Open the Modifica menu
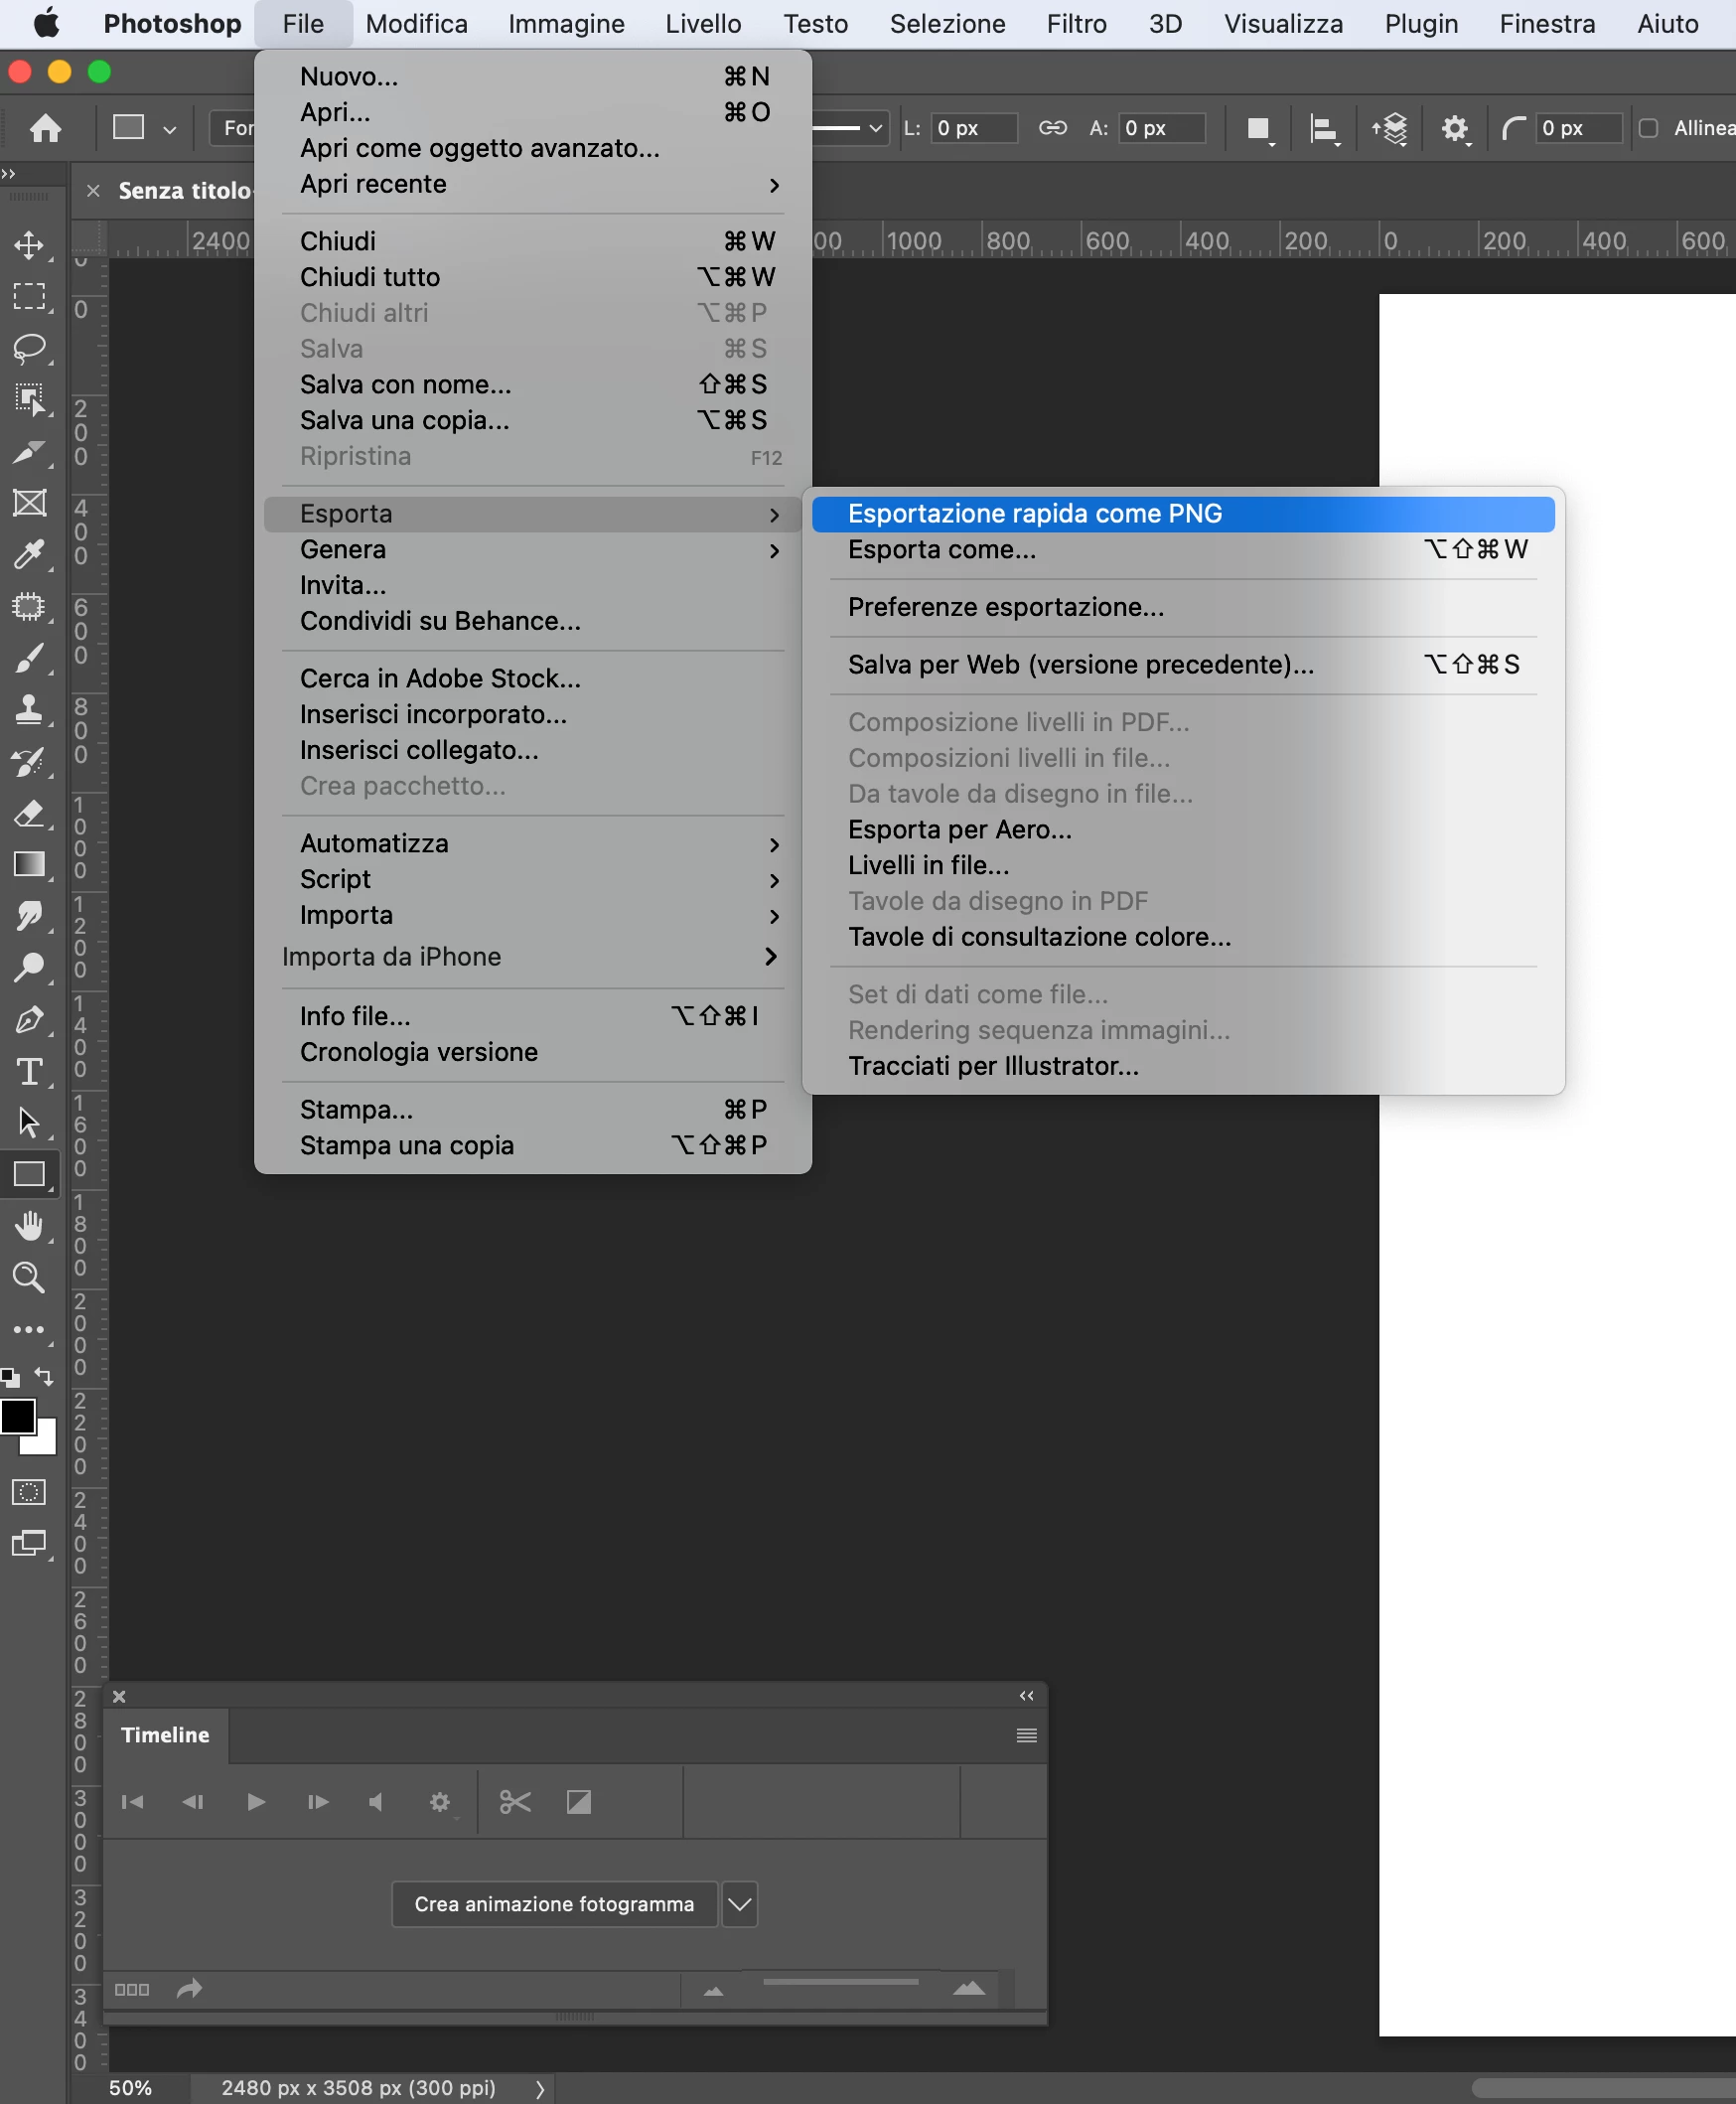The image size is (1736, 2104). [x=416, y=24]
